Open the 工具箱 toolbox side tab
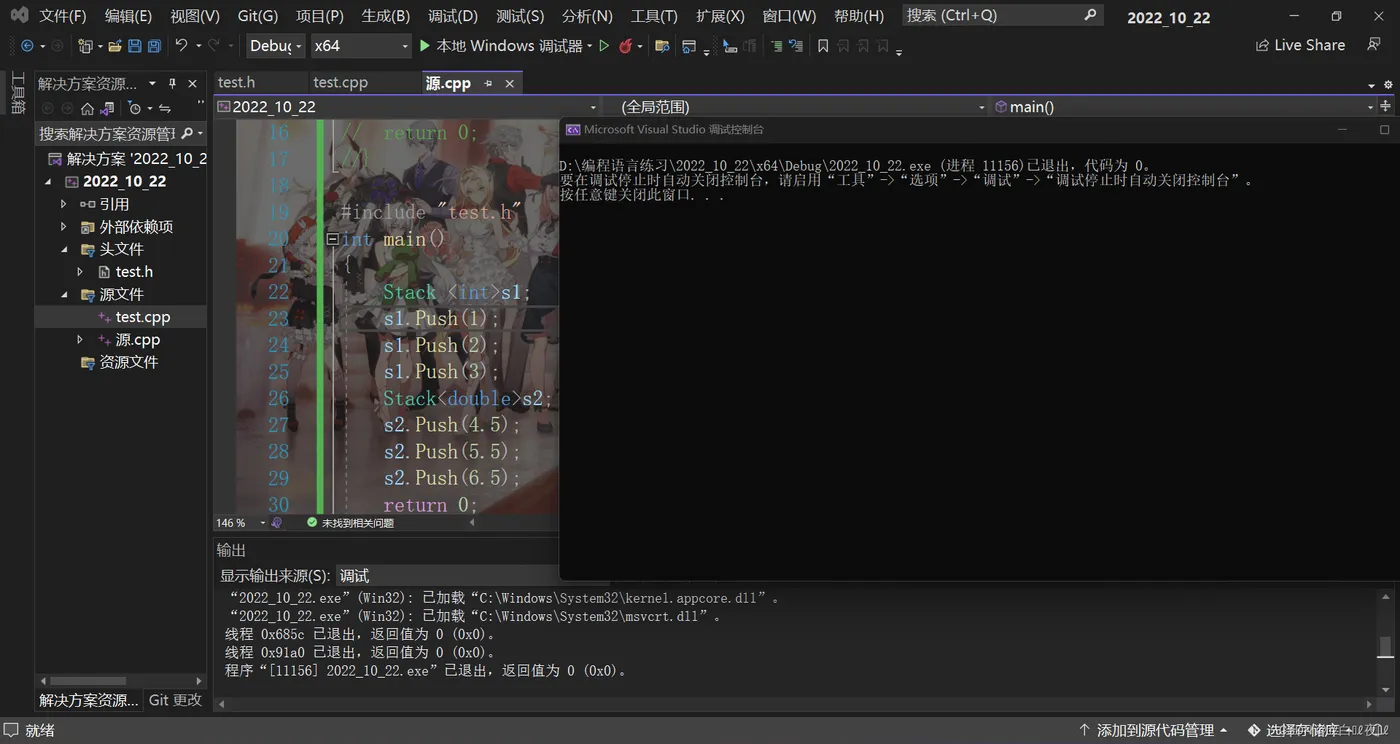The height and width of the screenshot is (744, 1400). coord(18,93)
